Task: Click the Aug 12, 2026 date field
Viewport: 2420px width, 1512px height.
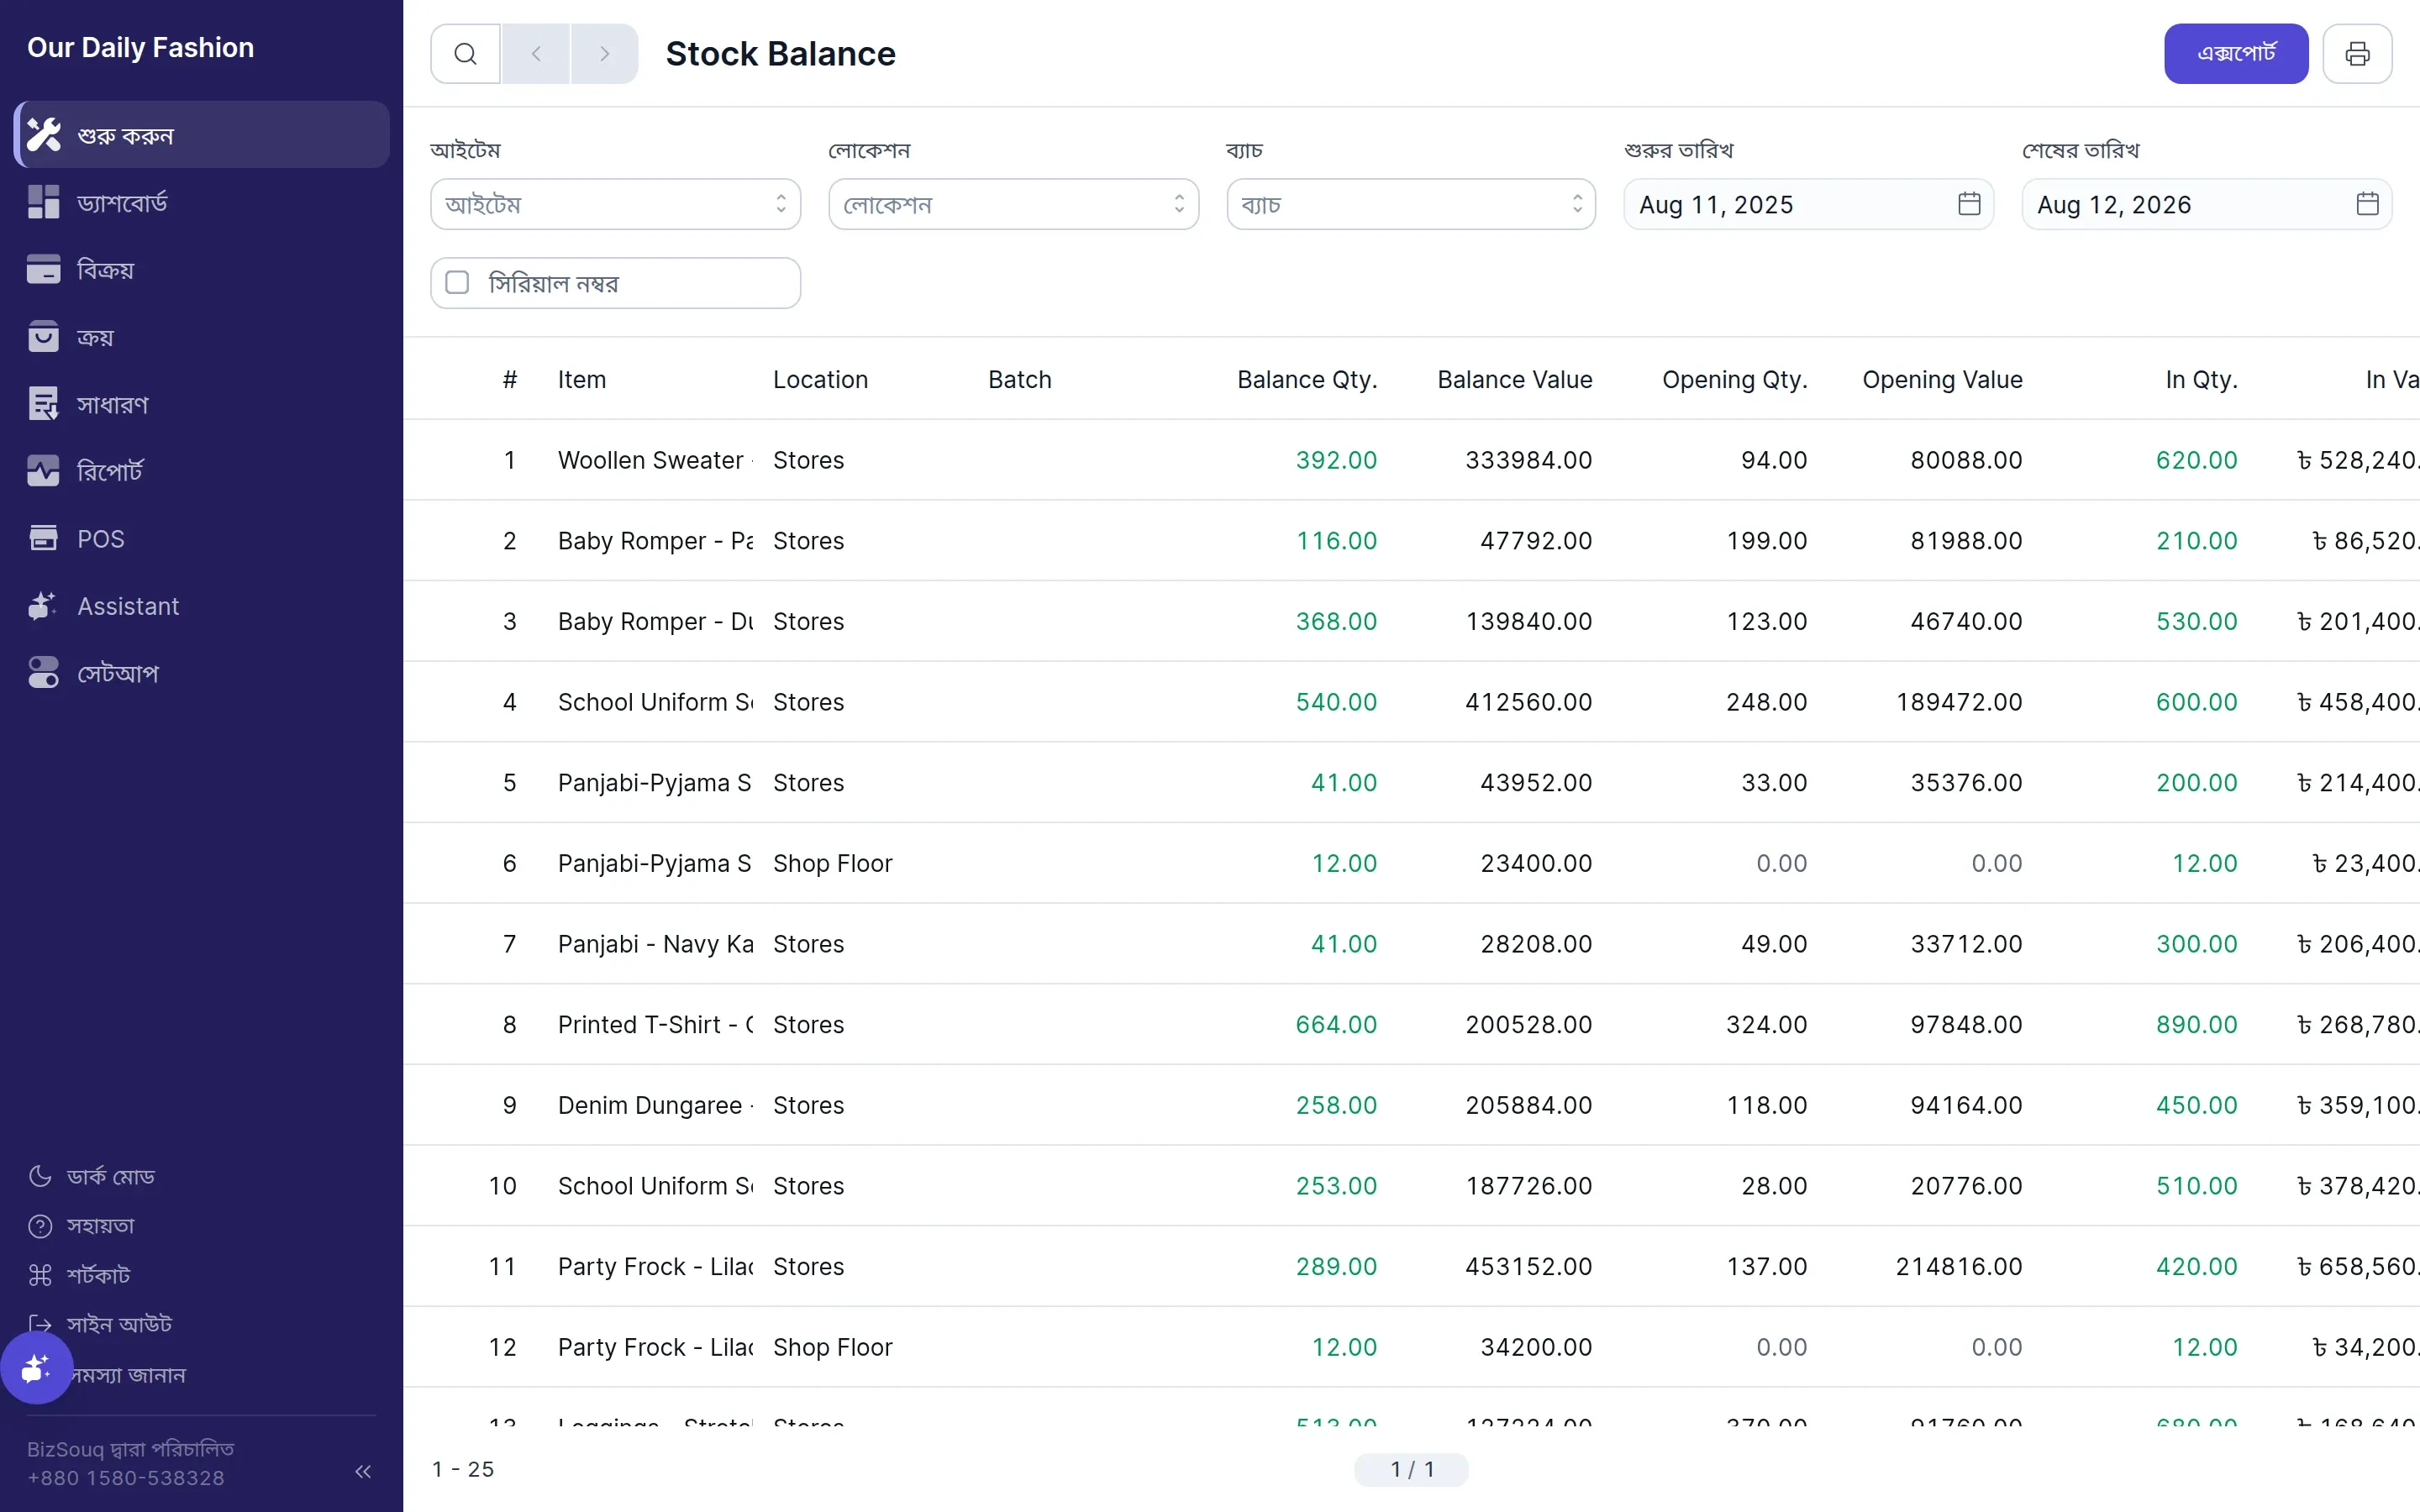Action: 2206,204
